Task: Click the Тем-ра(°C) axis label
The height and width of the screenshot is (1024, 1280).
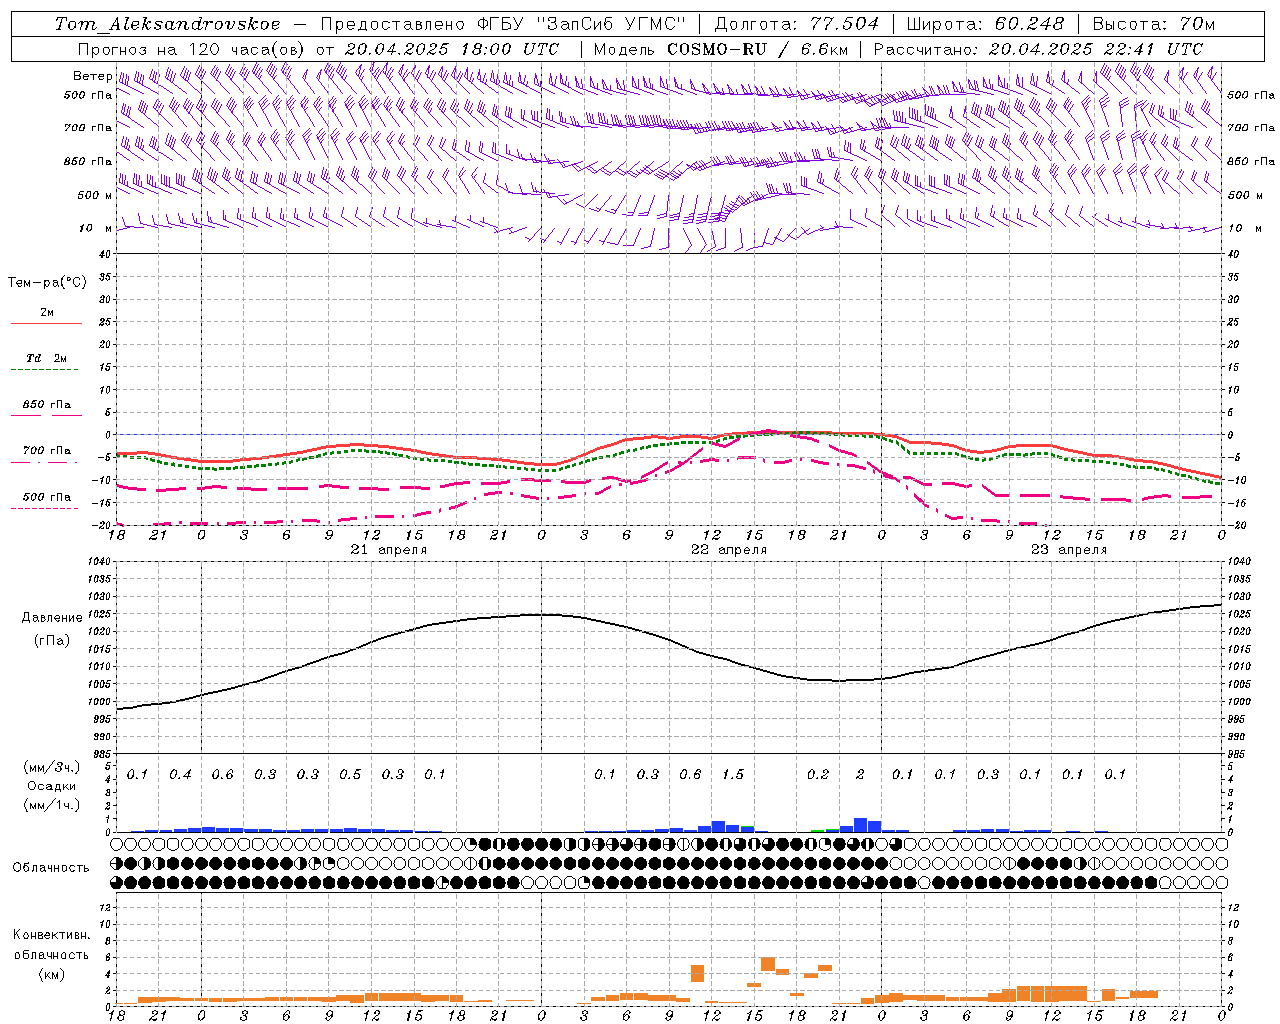Action: 47,283
